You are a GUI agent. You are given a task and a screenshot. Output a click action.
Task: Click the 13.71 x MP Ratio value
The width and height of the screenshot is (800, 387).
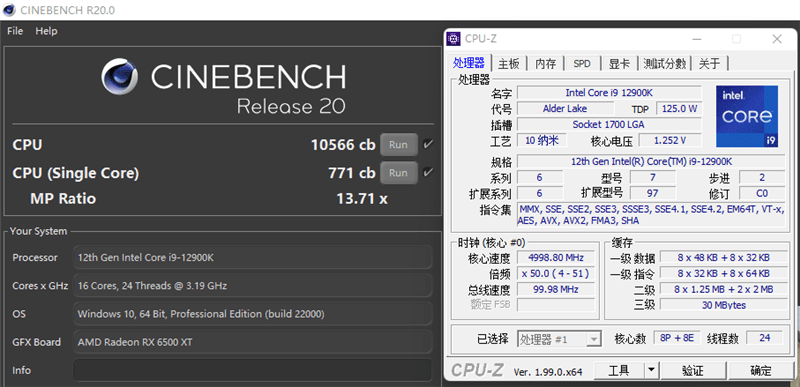(362, 198)
